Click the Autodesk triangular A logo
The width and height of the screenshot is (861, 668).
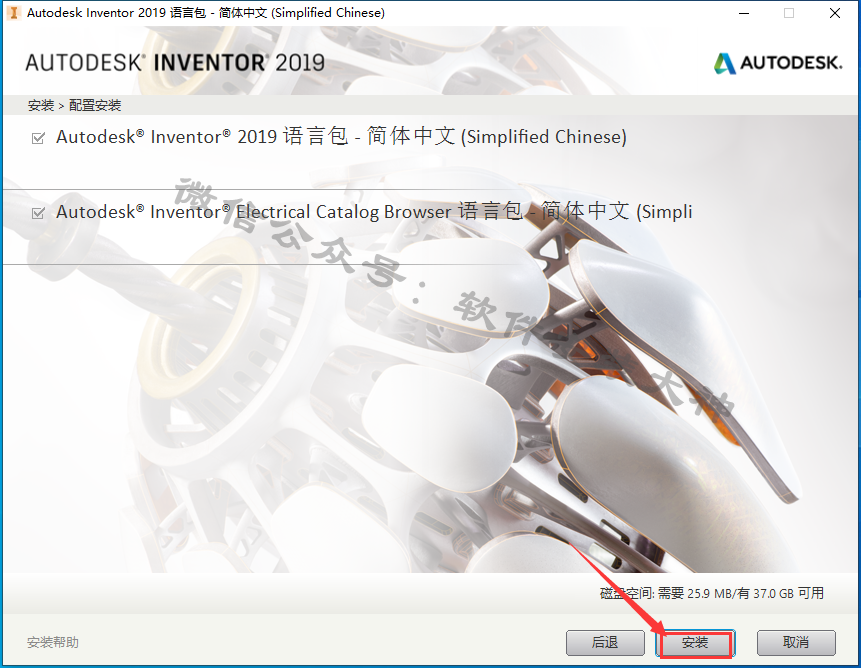pyautogui.click(x=724, y=63)
